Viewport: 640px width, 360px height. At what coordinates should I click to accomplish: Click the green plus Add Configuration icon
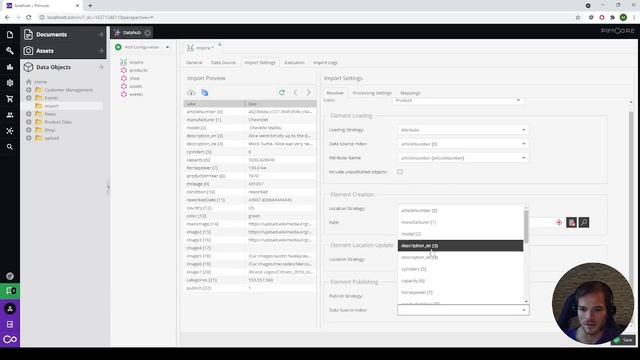click(118, 47)
